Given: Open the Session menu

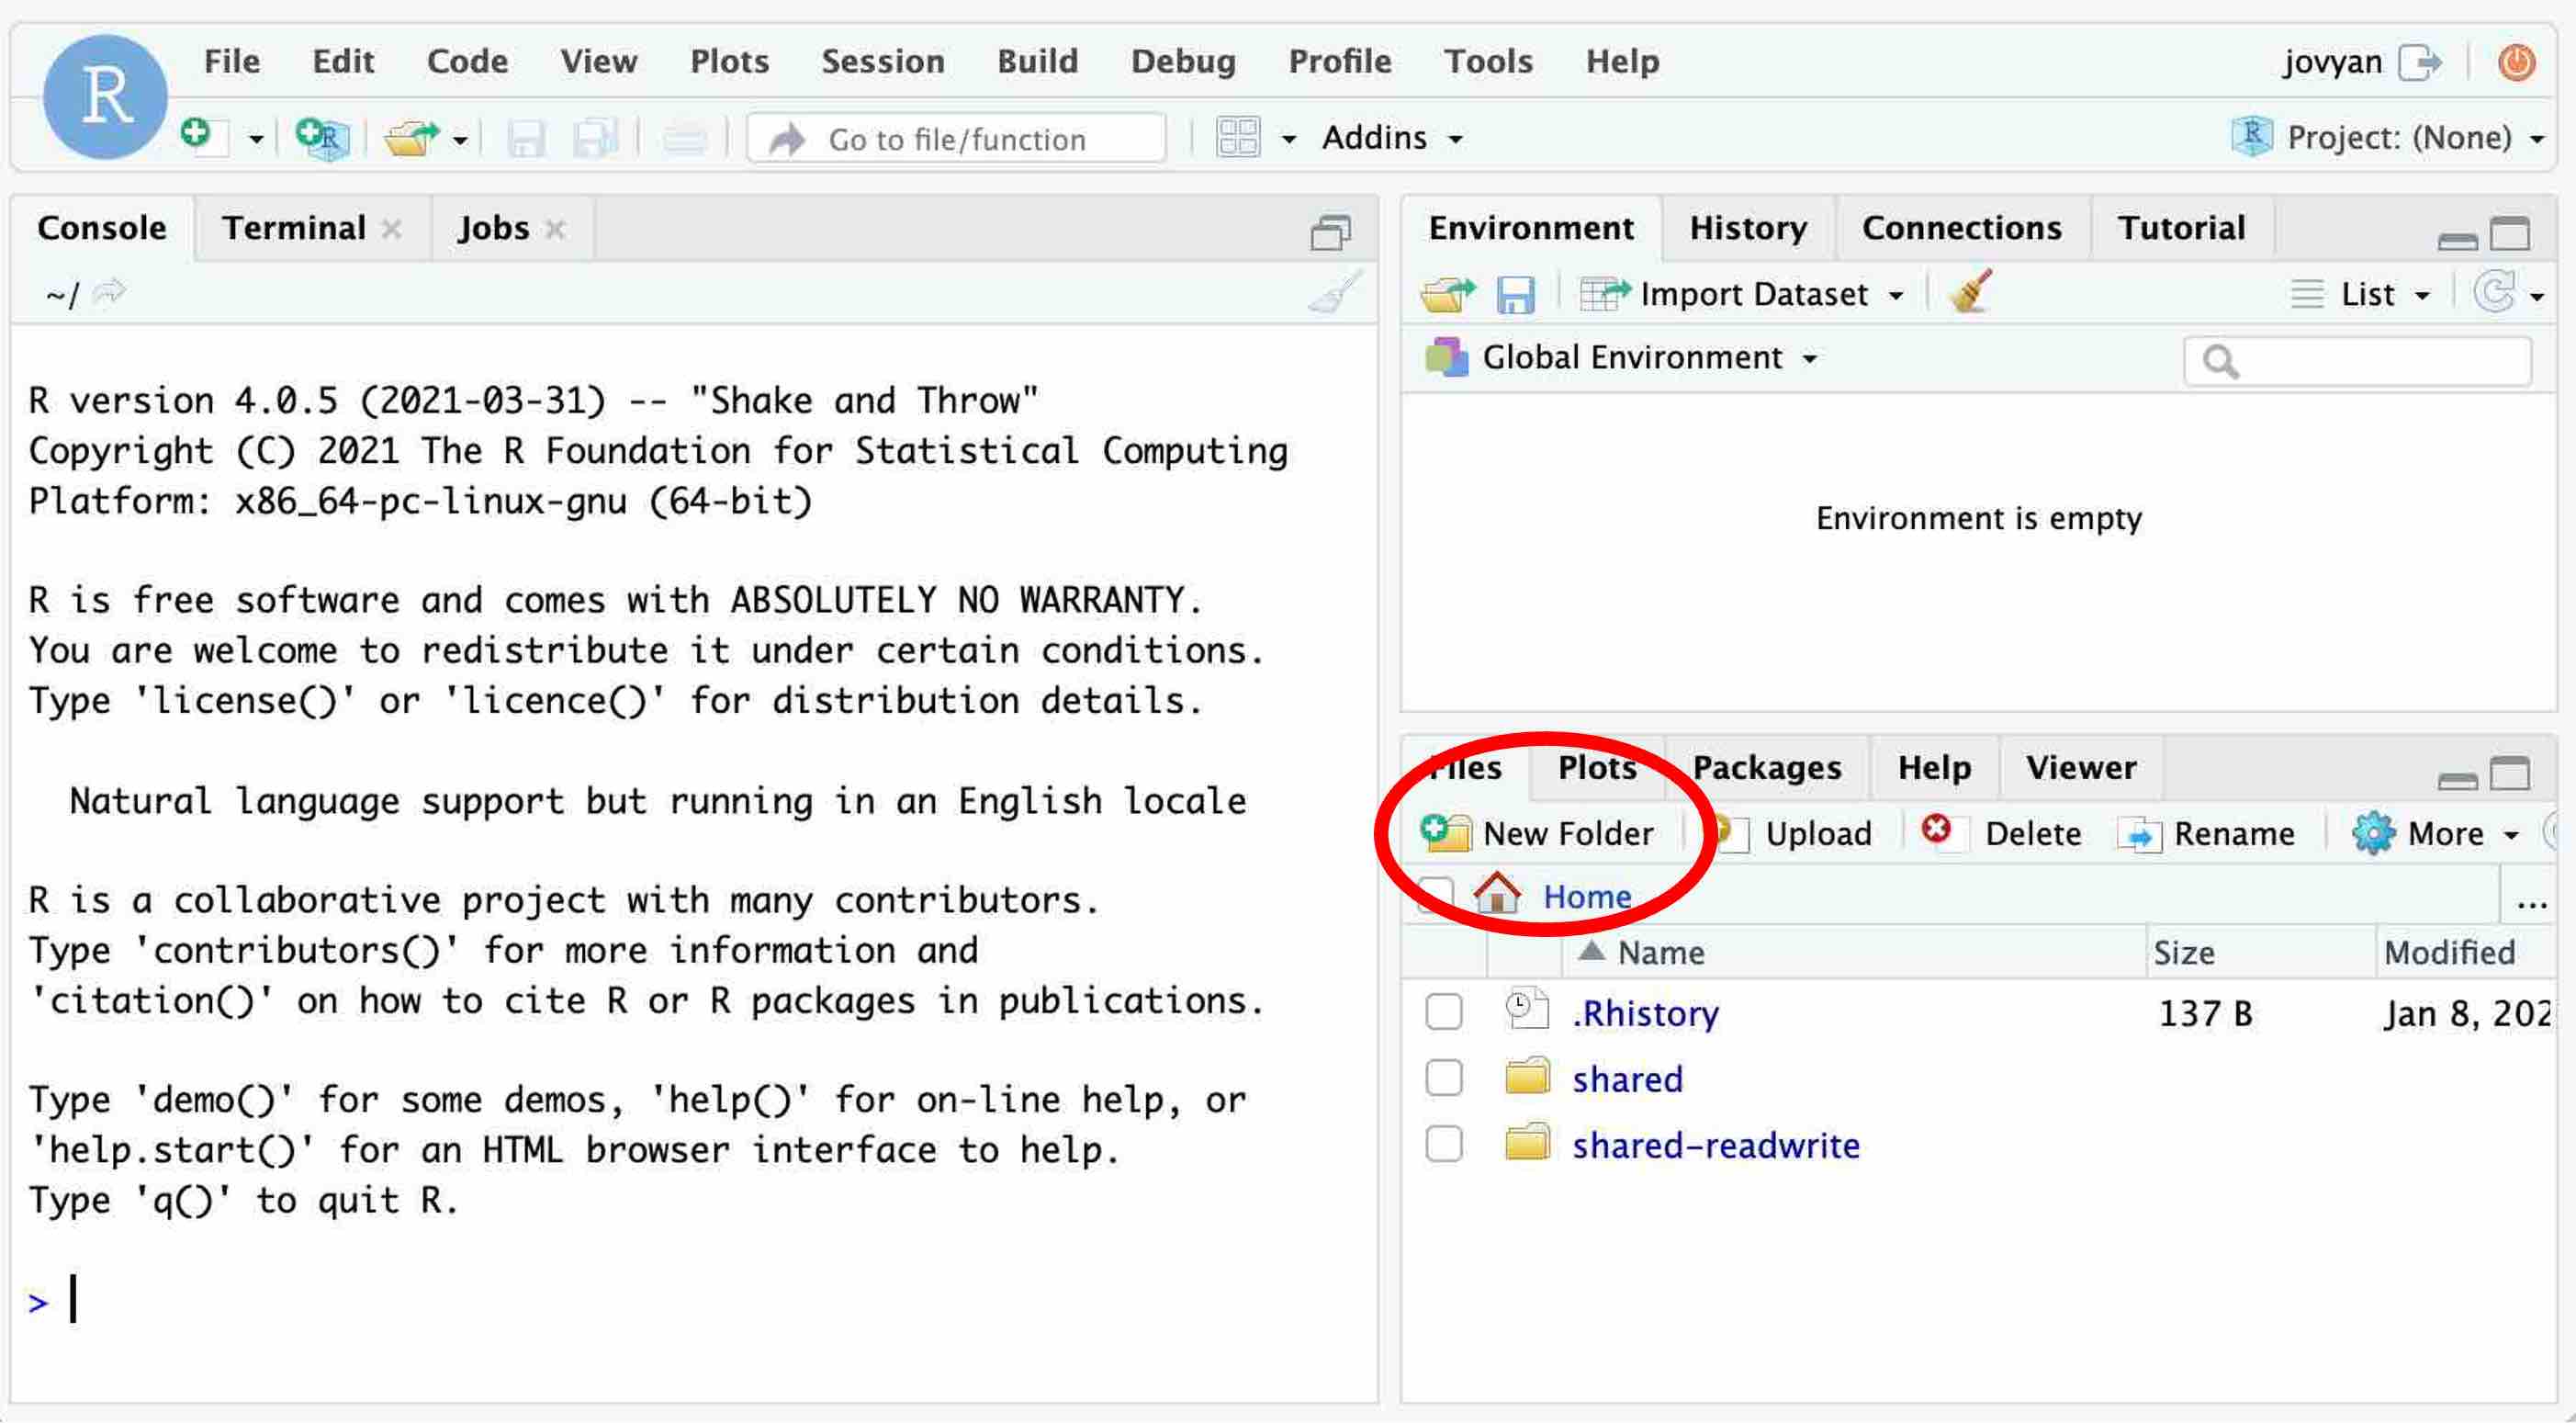Looking at the screenshot, I should (x=882, y=61).
